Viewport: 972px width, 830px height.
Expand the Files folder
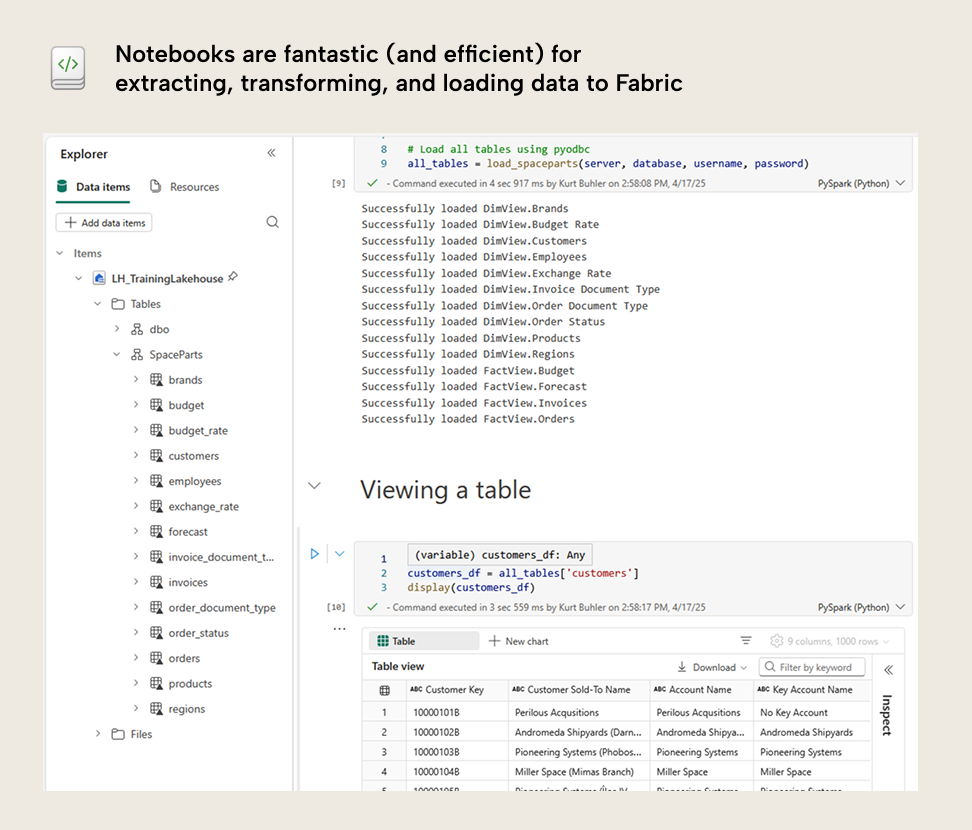pyautogui.click(x=98, y=733)
